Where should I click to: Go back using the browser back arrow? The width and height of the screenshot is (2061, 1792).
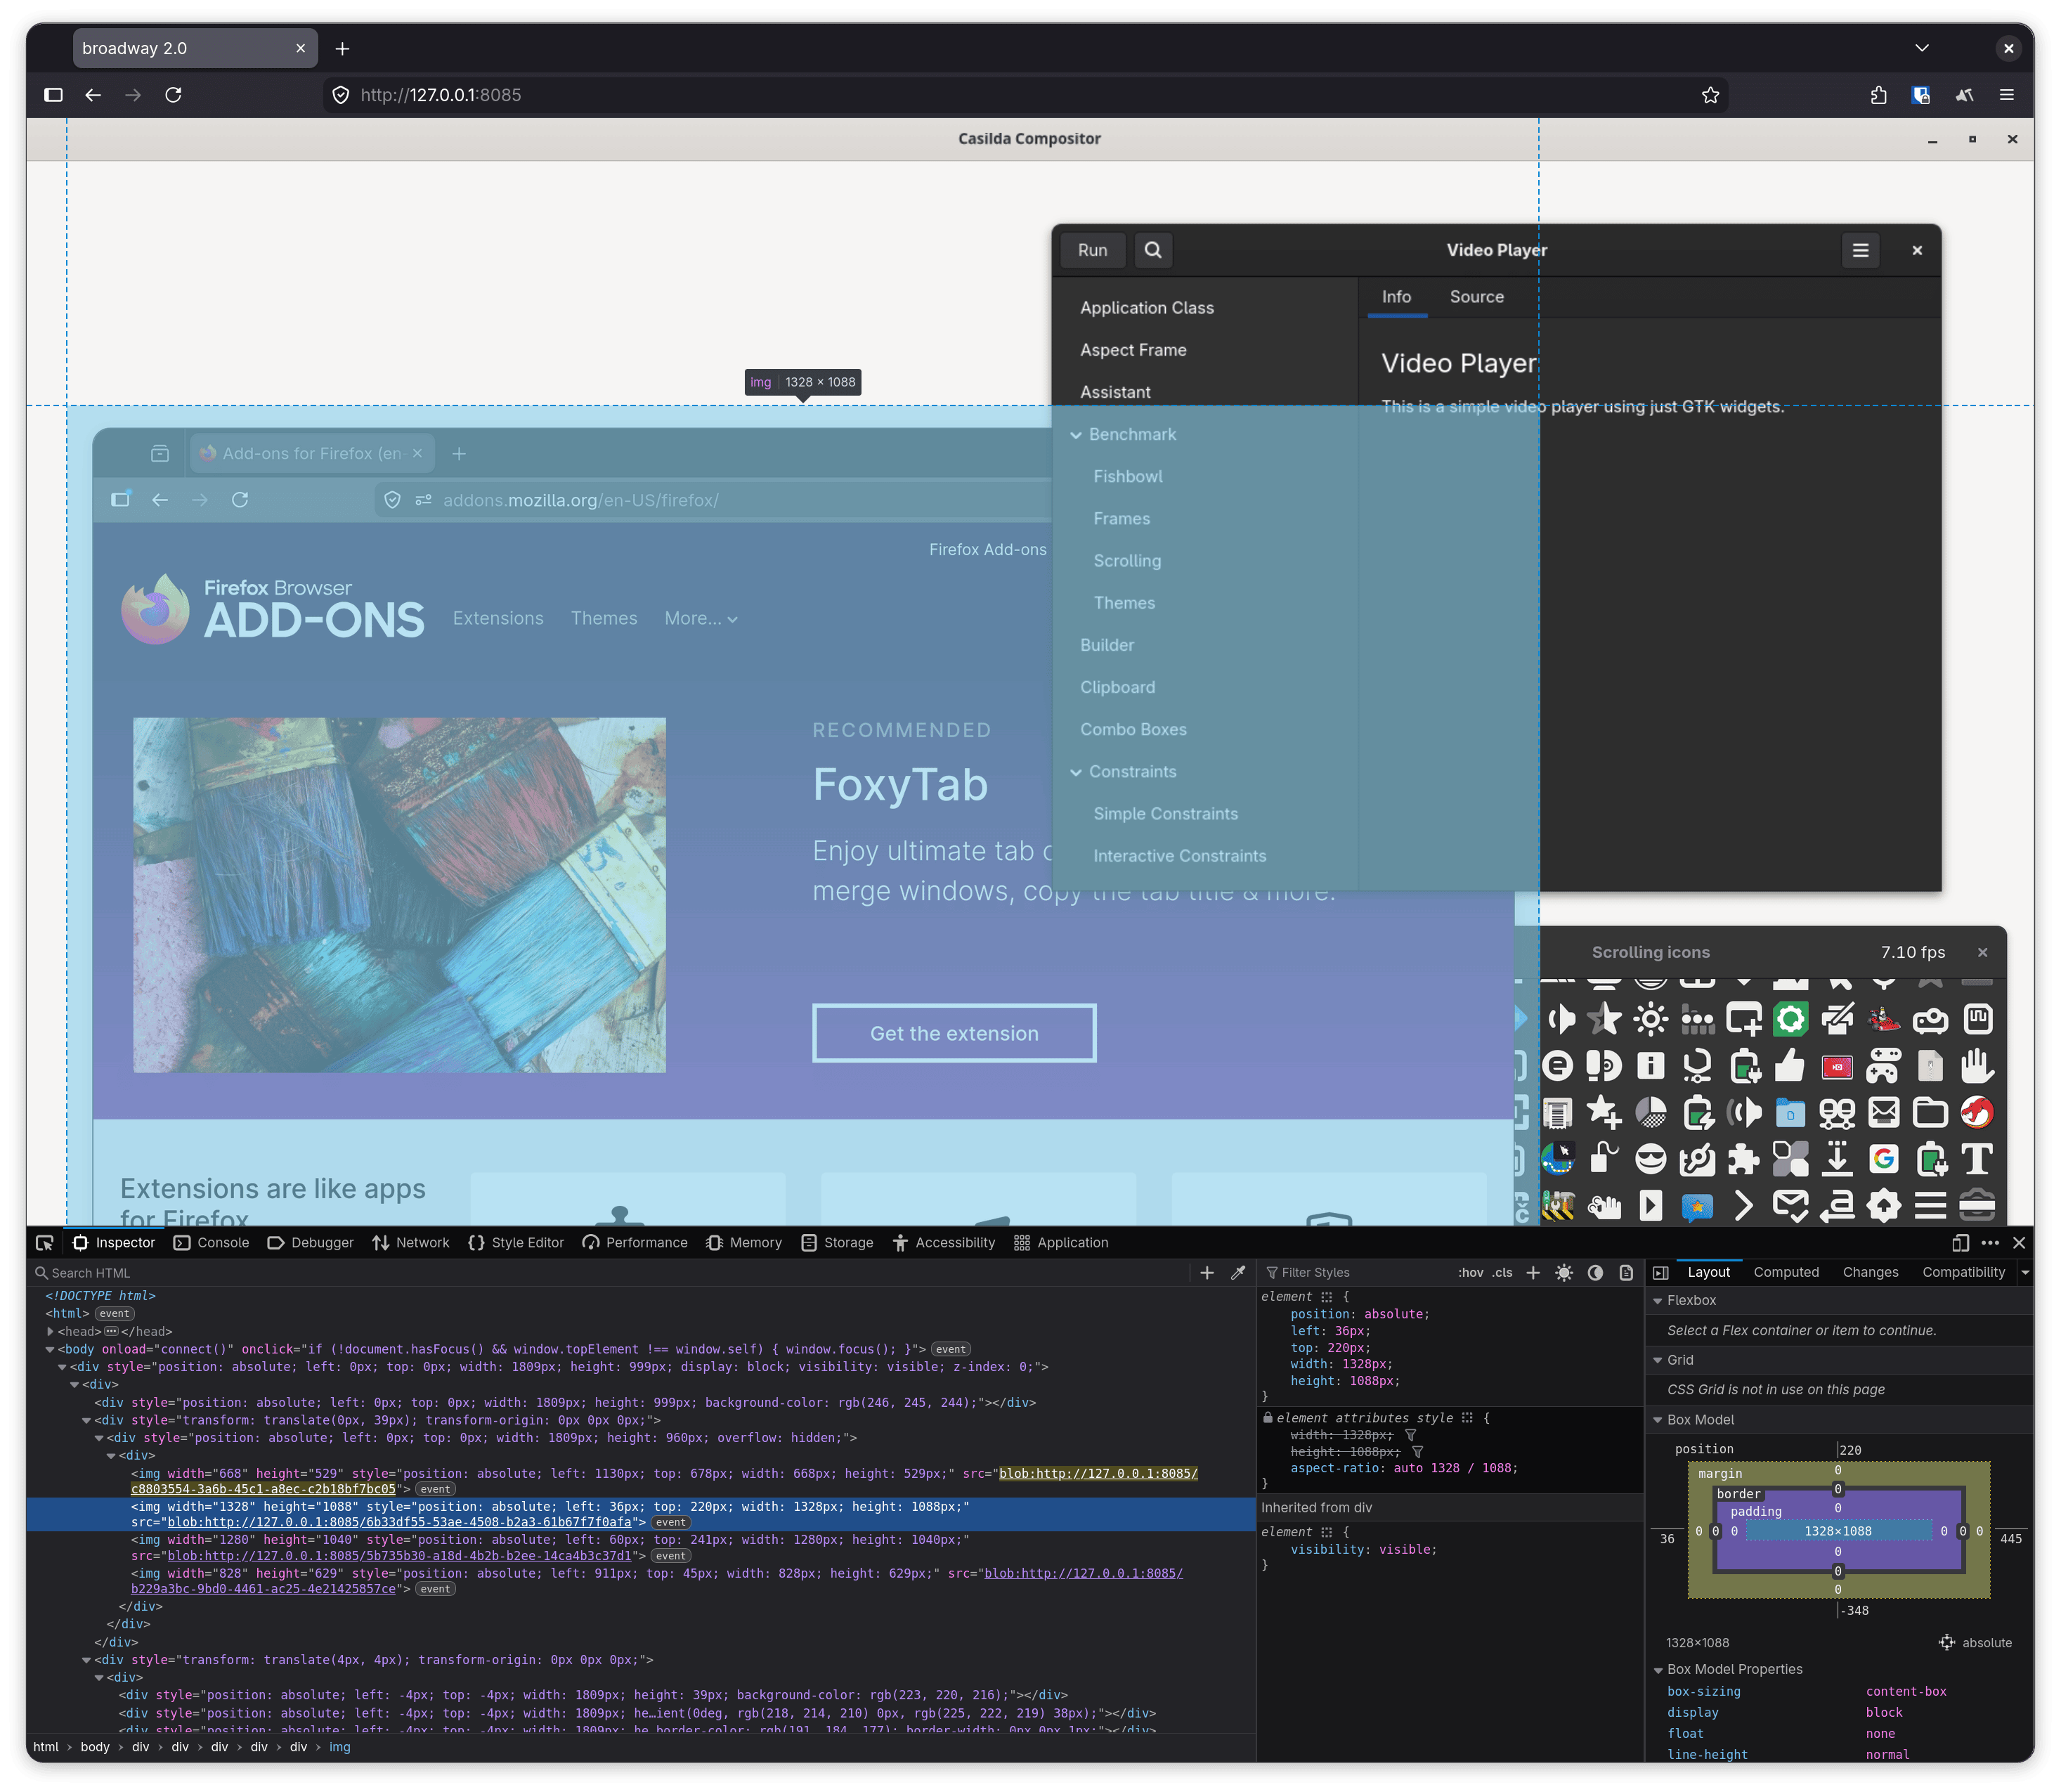coord(93,95)
